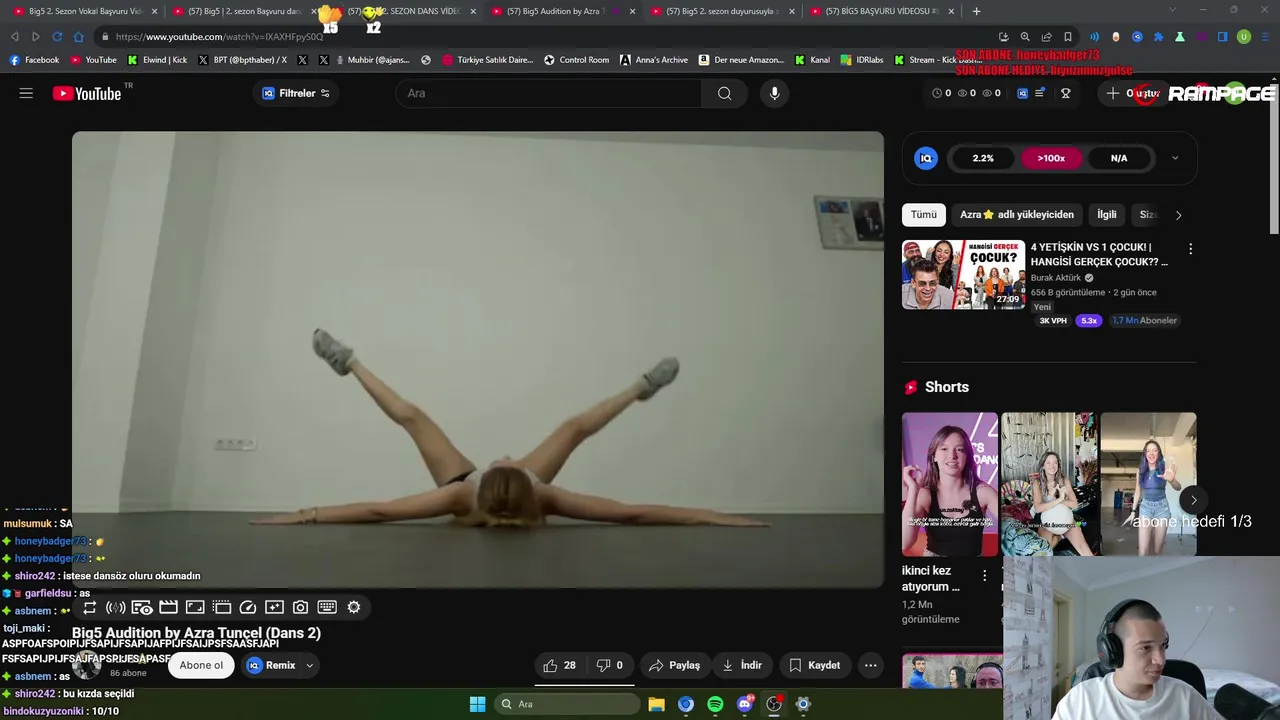Open the IDRlabs bookmark

click(863, 60)
